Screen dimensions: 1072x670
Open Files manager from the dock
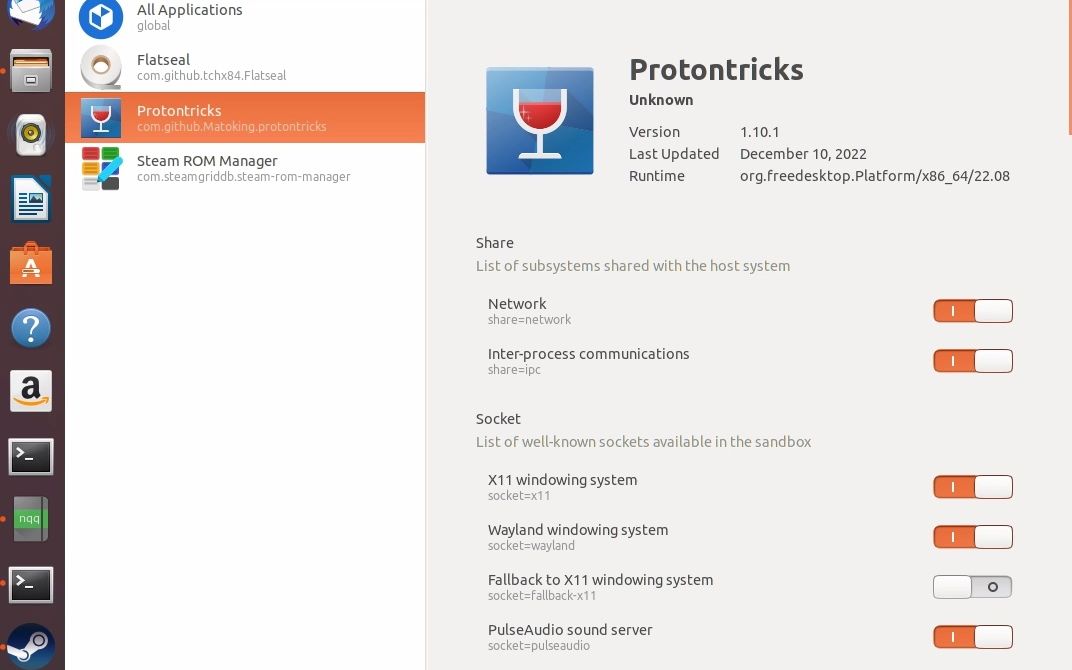31,72
